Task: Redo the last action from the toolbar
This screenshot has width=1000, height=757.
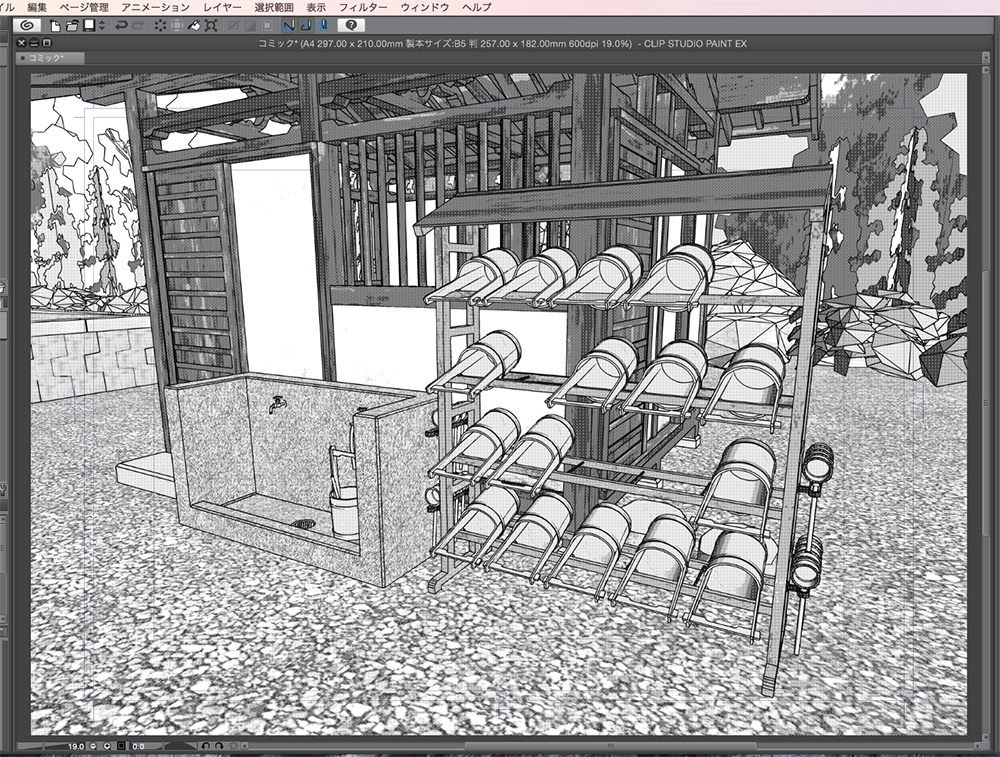Action: (x=138, y=27)
